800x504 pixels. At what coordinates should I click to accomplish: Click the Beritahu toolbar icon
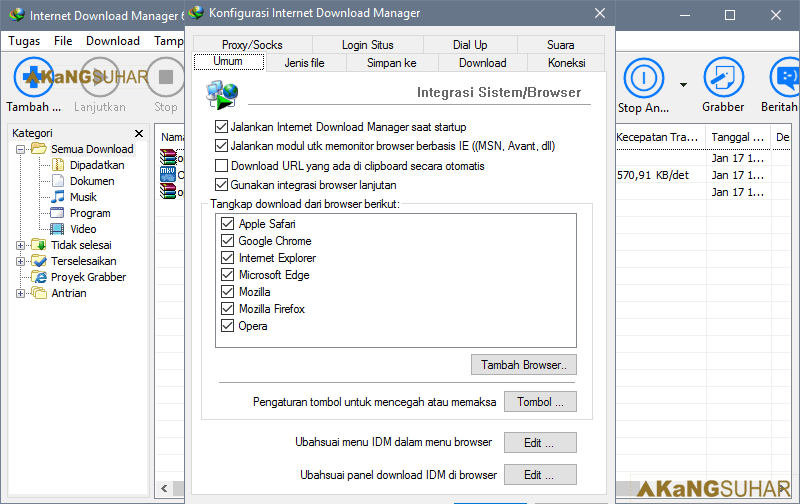coord(785,78)
